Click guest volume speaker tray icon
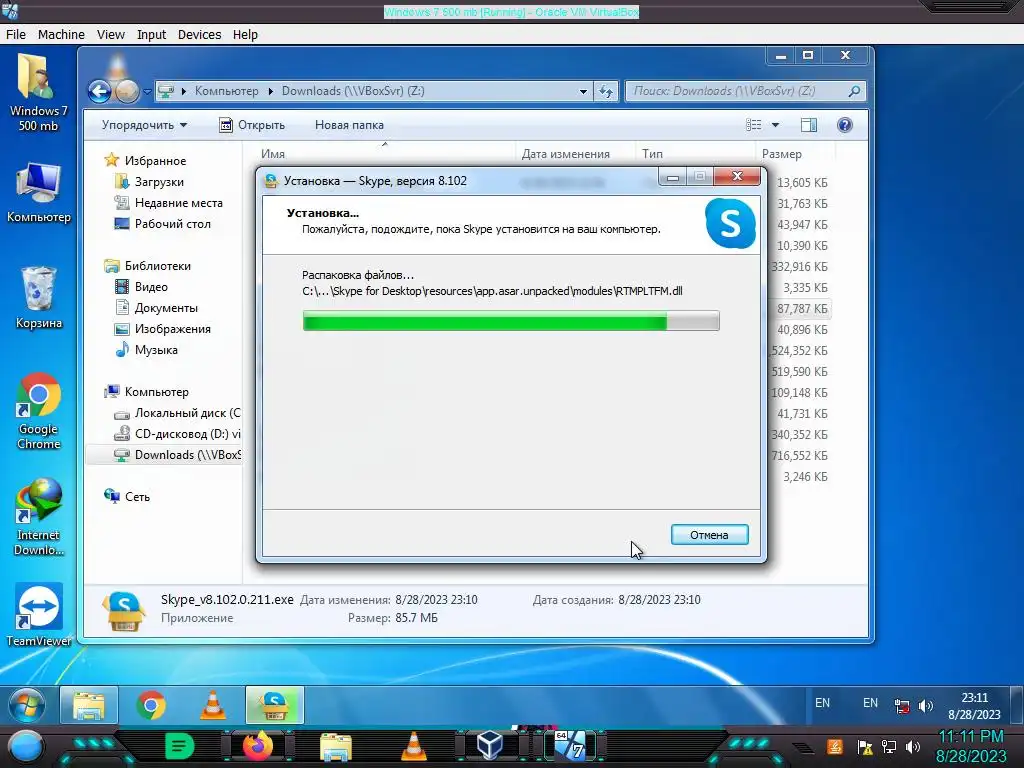This screenshot has width=1024, height=768. [925, 706]
